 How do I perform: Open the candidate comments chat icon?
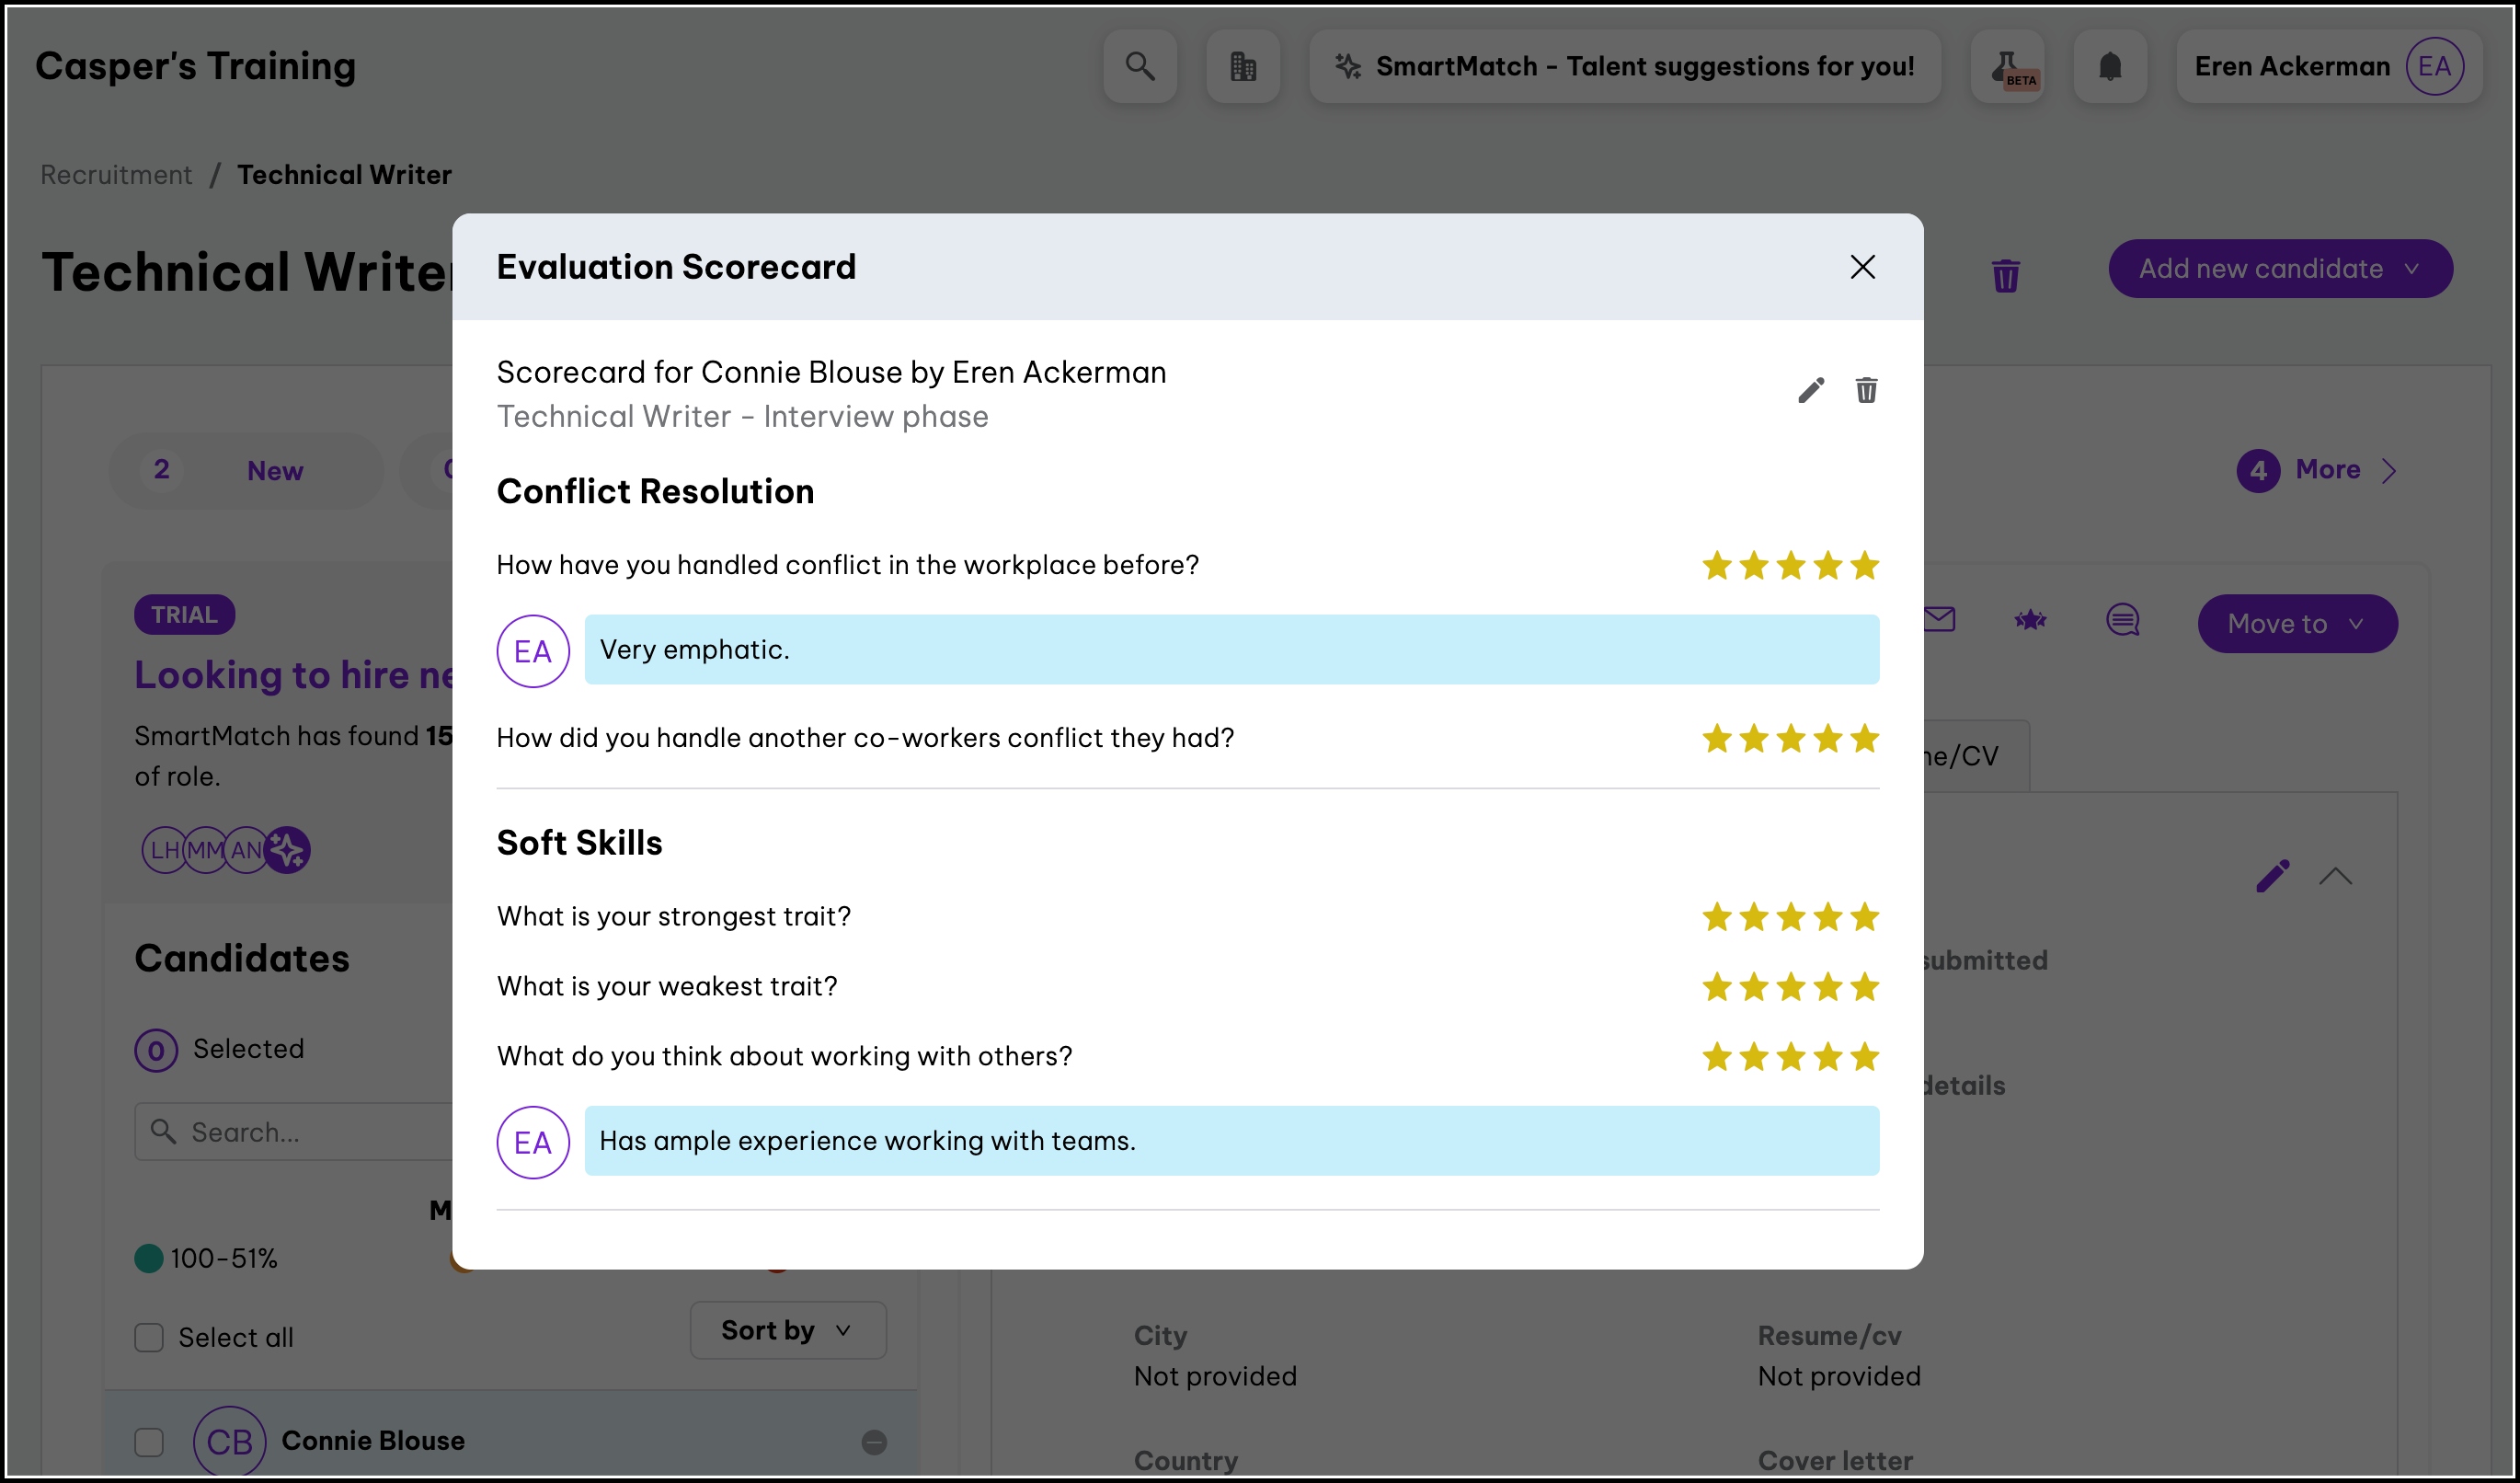(x=2122, y=620)
